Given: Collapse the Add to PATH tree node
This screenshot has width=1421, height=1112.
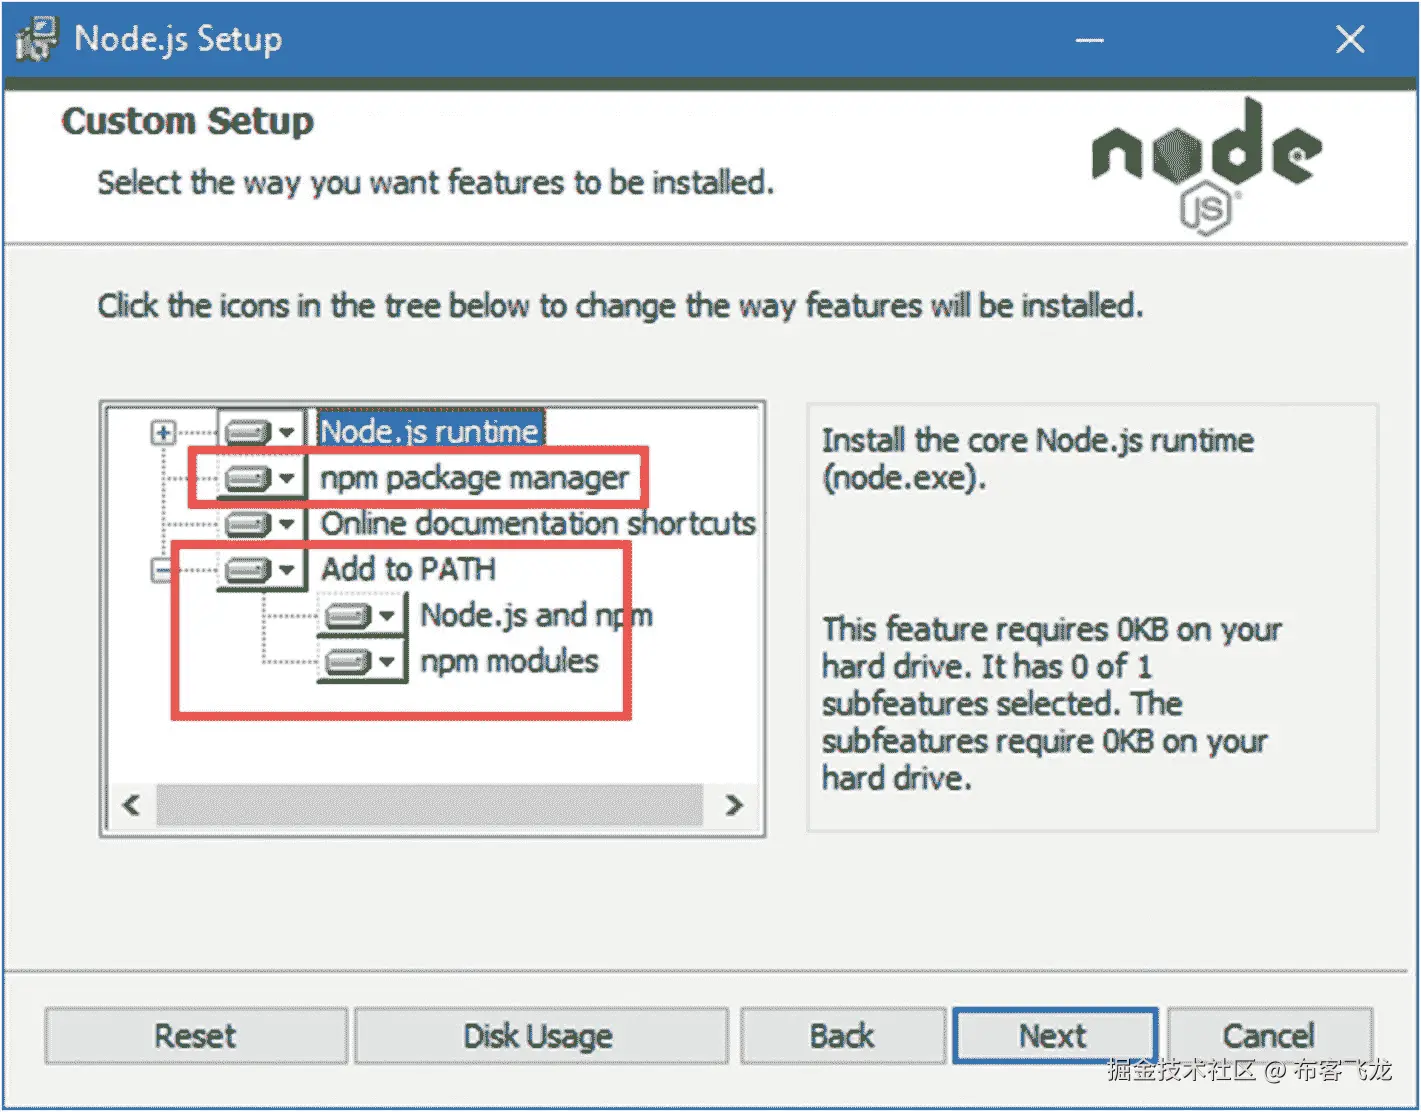Looking at the screenshot, I should [x=162, y=571].
